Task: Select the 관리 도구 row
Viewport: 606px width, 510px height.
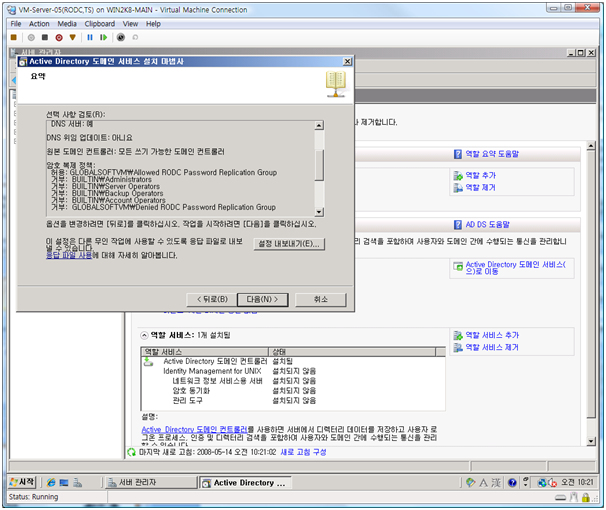Action: pos(293,400)
